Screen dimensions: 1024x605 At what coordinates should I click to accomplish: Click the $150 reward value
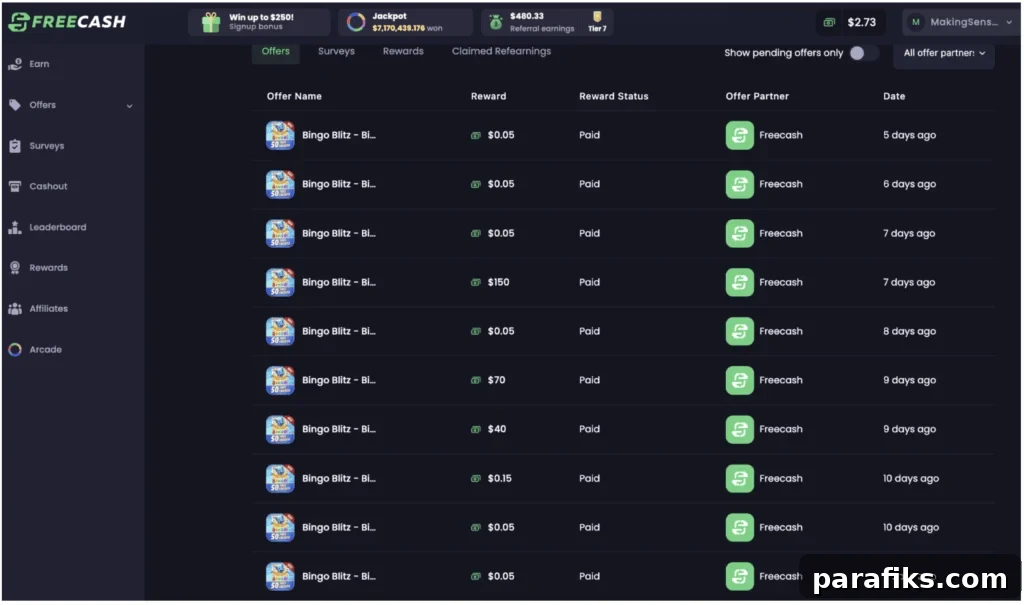498,282
